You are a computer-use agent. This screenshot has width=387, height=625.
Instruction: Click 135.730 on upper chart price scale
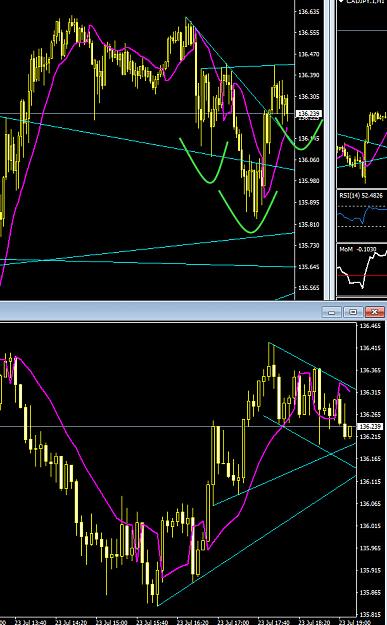click(x=309, y=246)
